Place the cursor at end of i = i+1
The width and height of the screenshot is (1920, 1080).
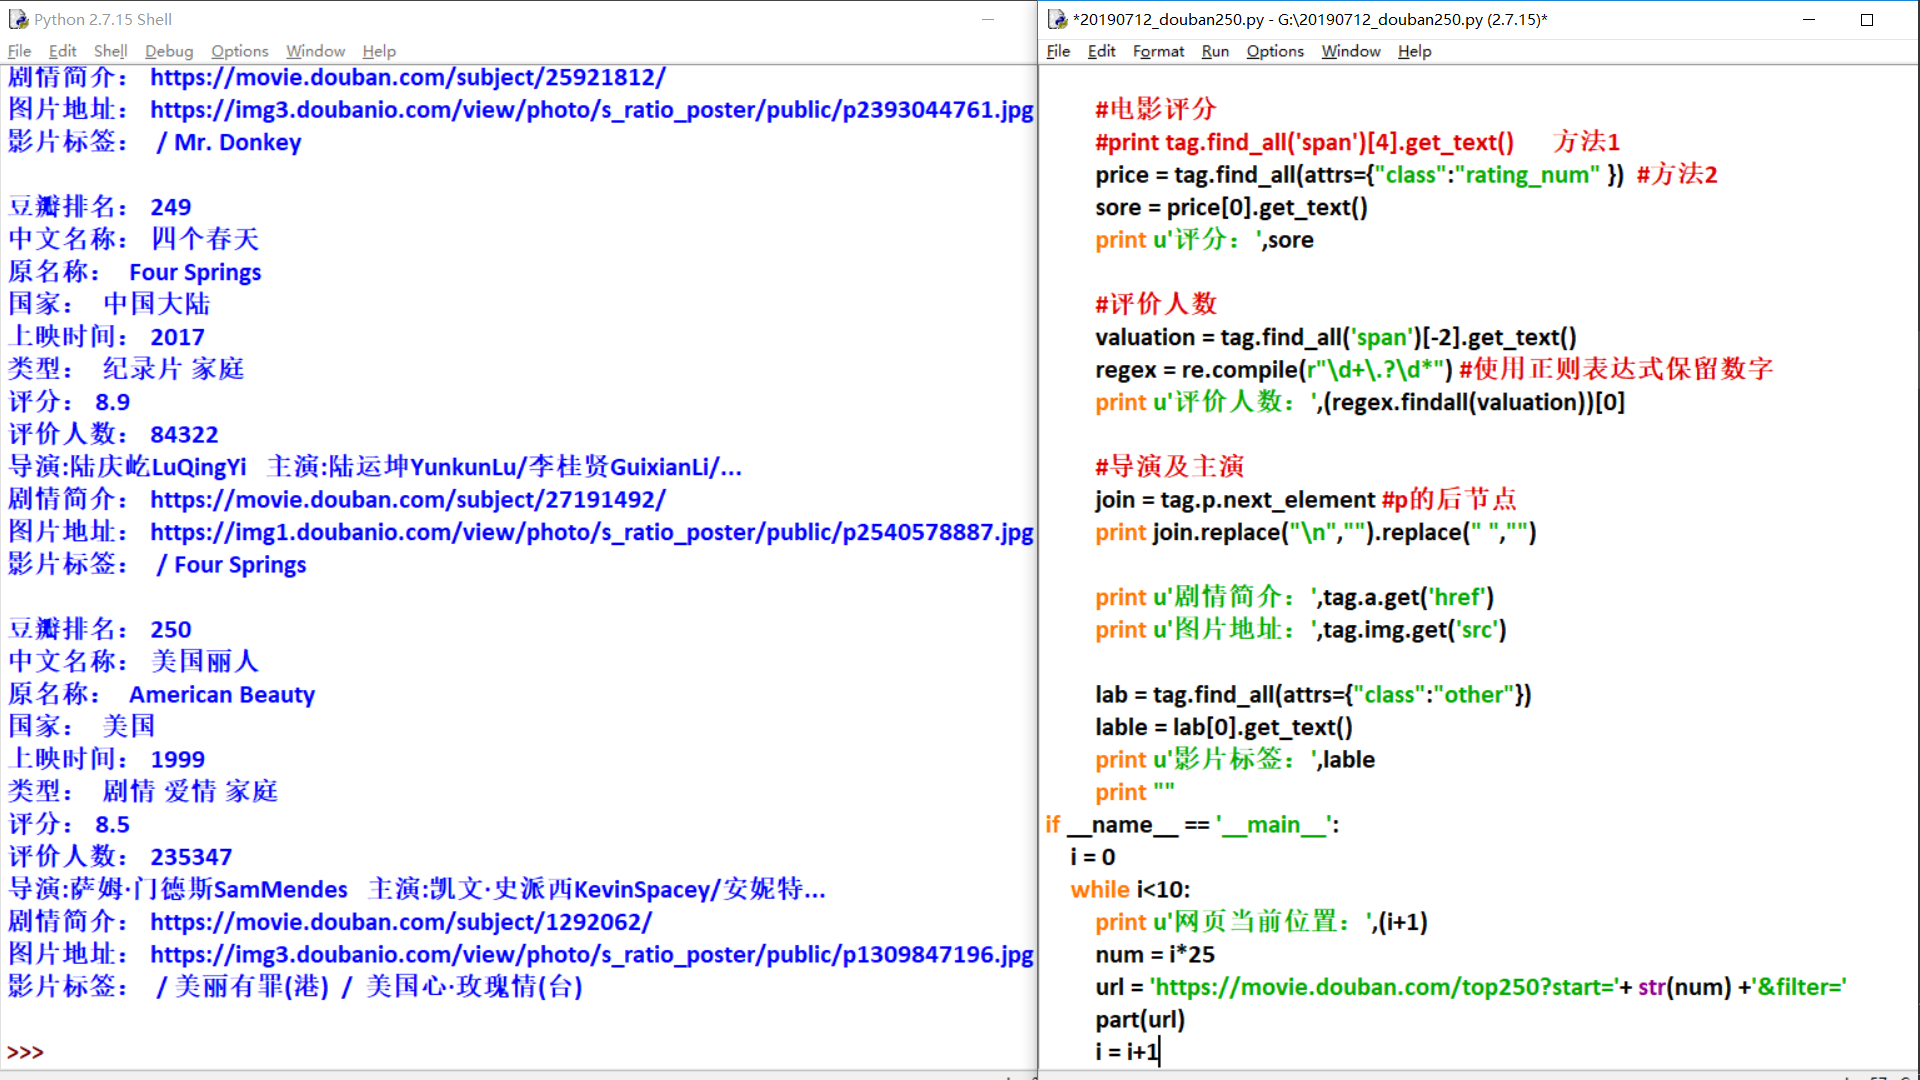(1159, 1052)
